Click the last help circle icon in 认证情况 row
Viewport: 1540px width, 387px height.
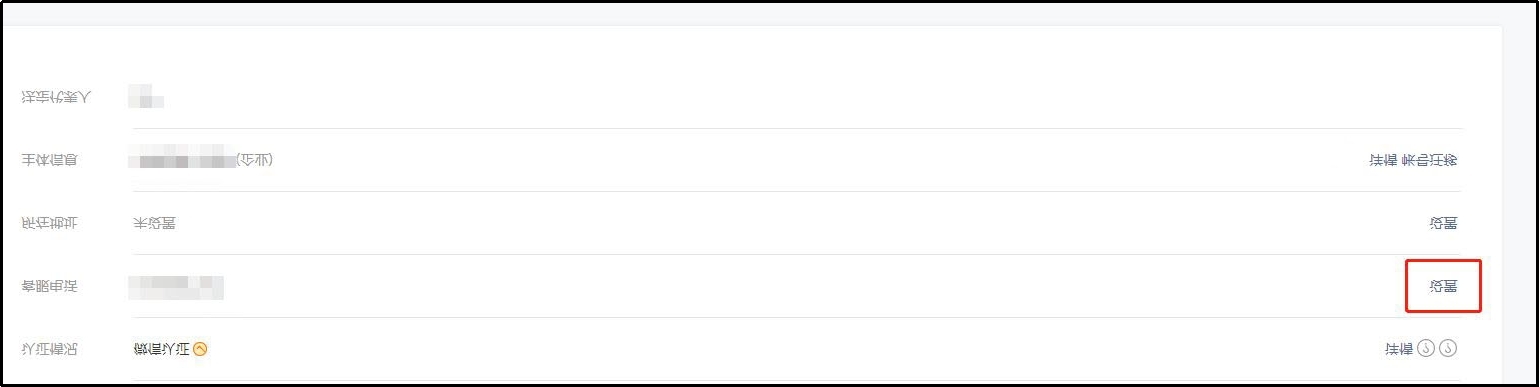point(1448,349)
